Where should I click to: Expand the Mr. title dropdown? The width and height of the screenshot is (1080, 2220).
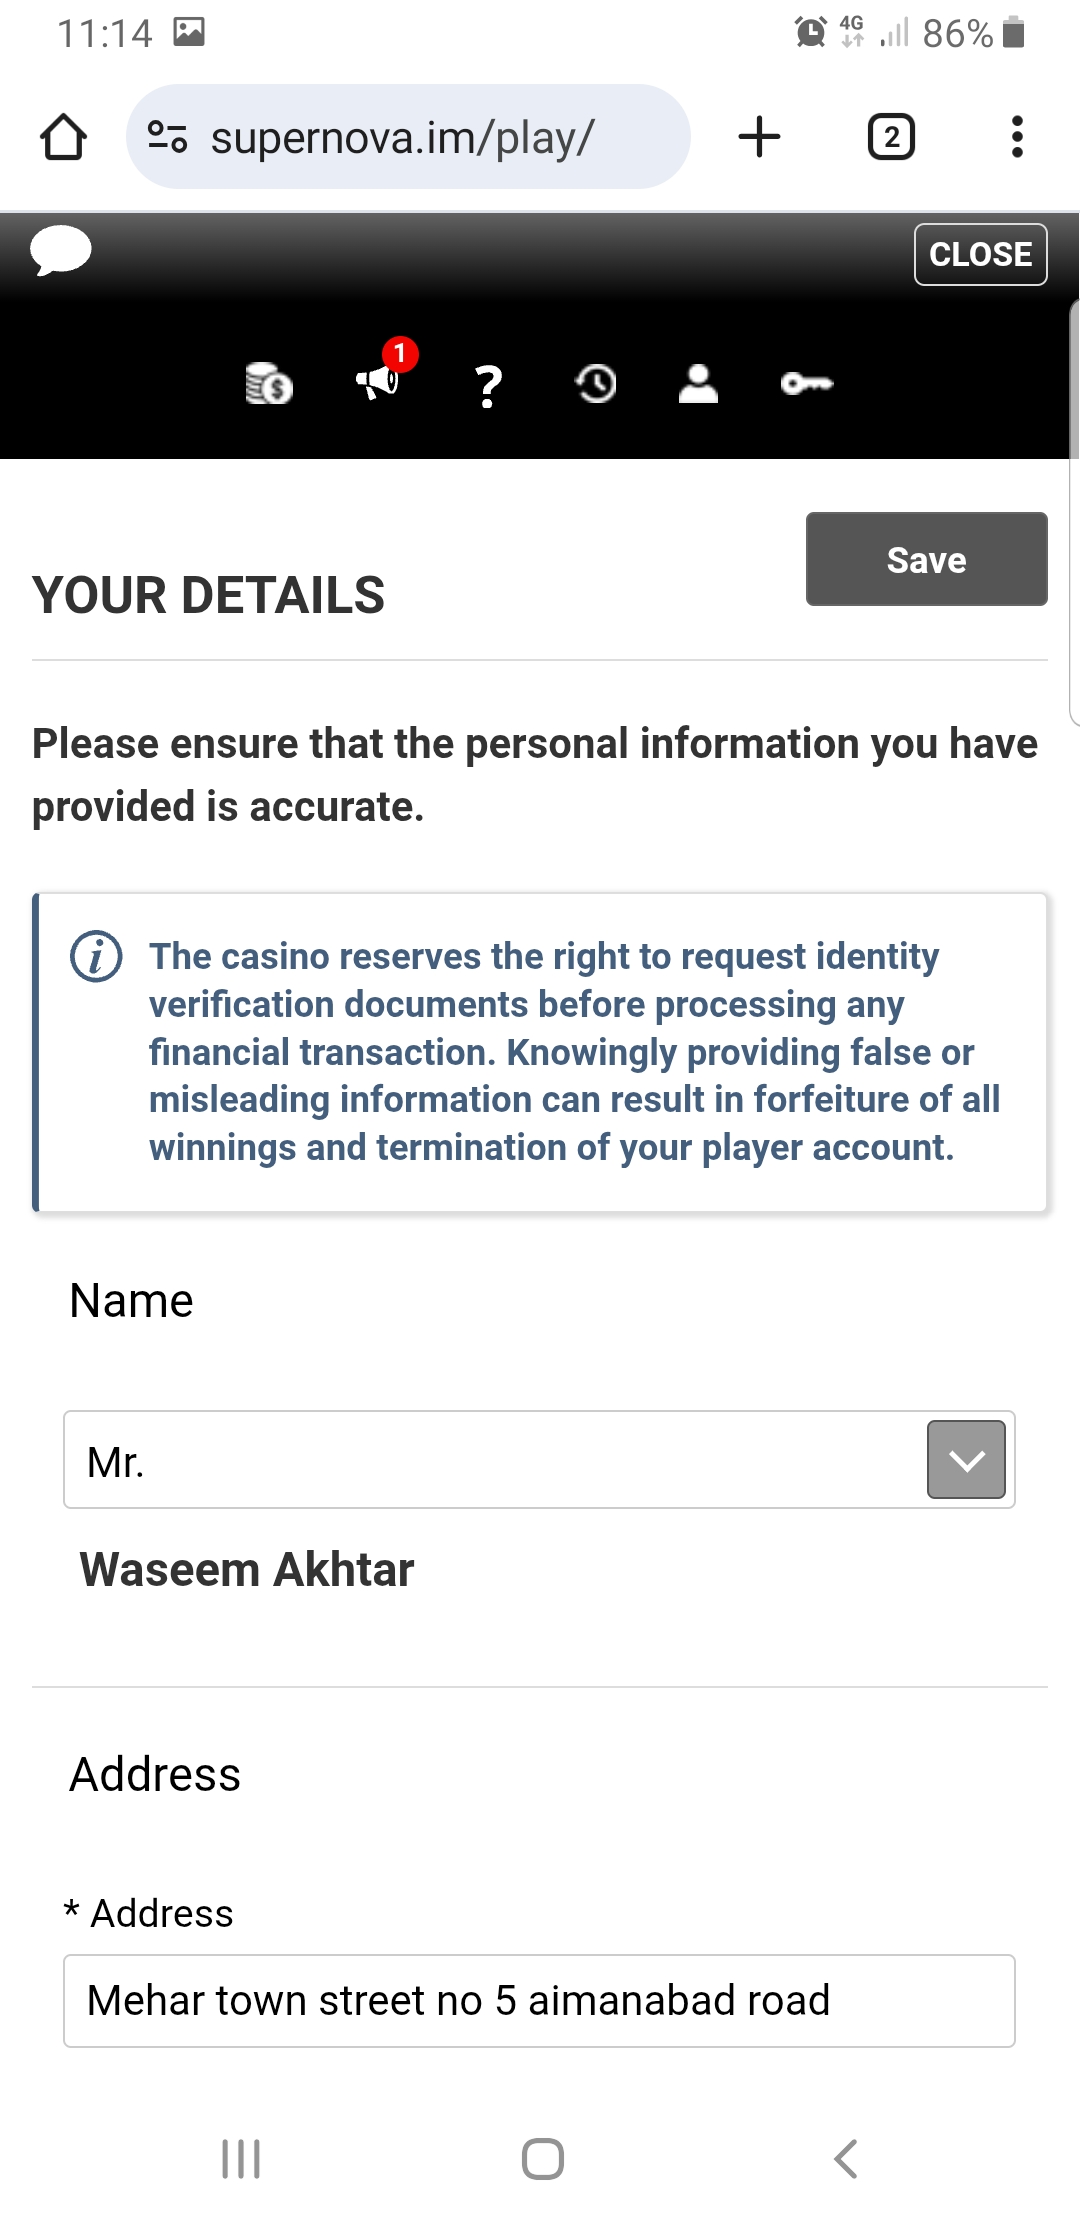[966, 1460]
